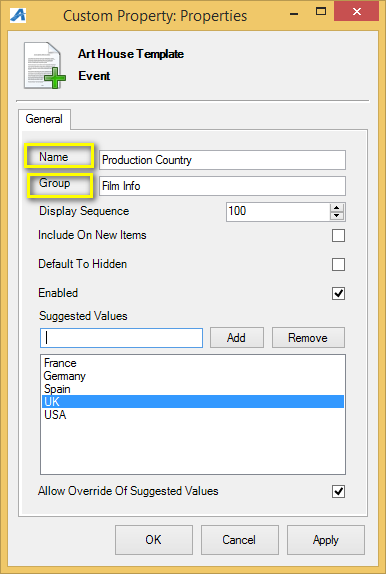
Task: Click the document with green plus icon
Action: point(45,66)
